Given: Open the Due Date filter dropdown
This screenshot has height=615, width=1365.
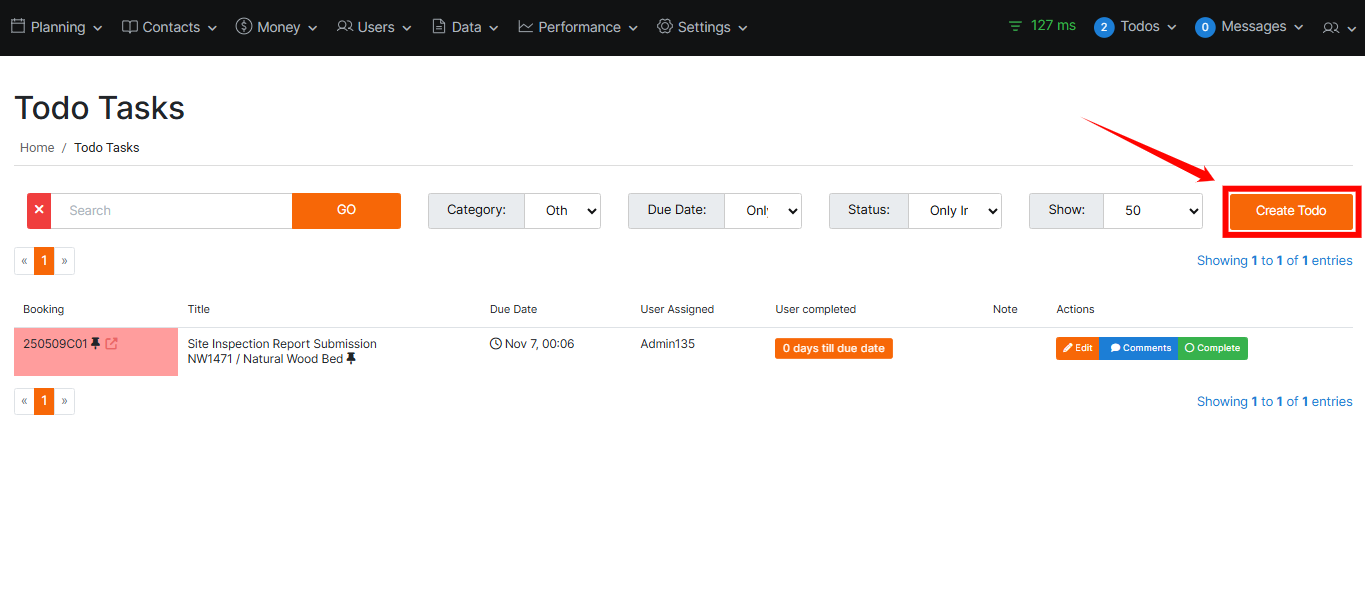Looking at the screenshot, I should [763, 211].
